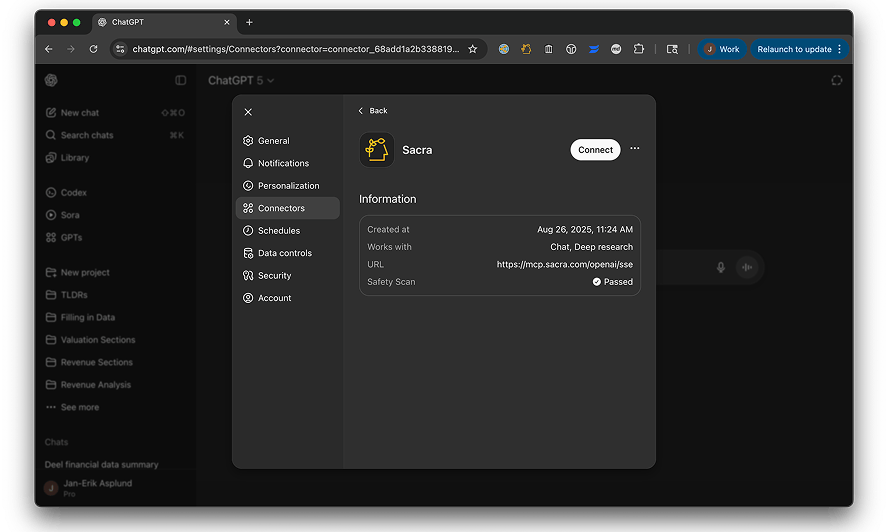
Task: Click the browser forward arrow
Action: pos(71,49)
